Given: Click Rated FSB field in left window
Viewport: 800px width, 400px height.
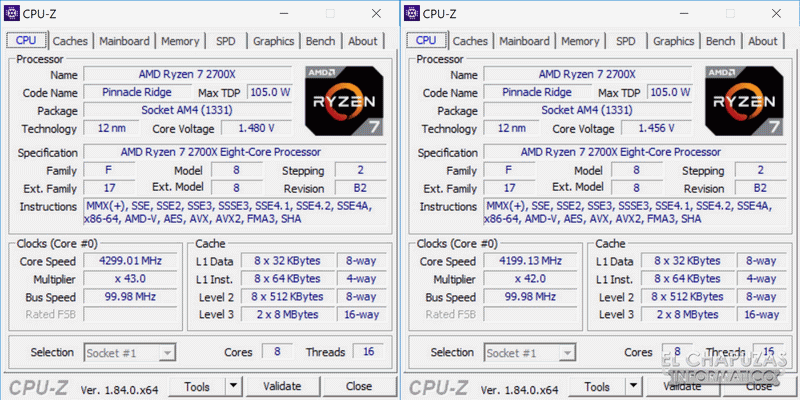Looking at the screenshot, I should point(130,314).
